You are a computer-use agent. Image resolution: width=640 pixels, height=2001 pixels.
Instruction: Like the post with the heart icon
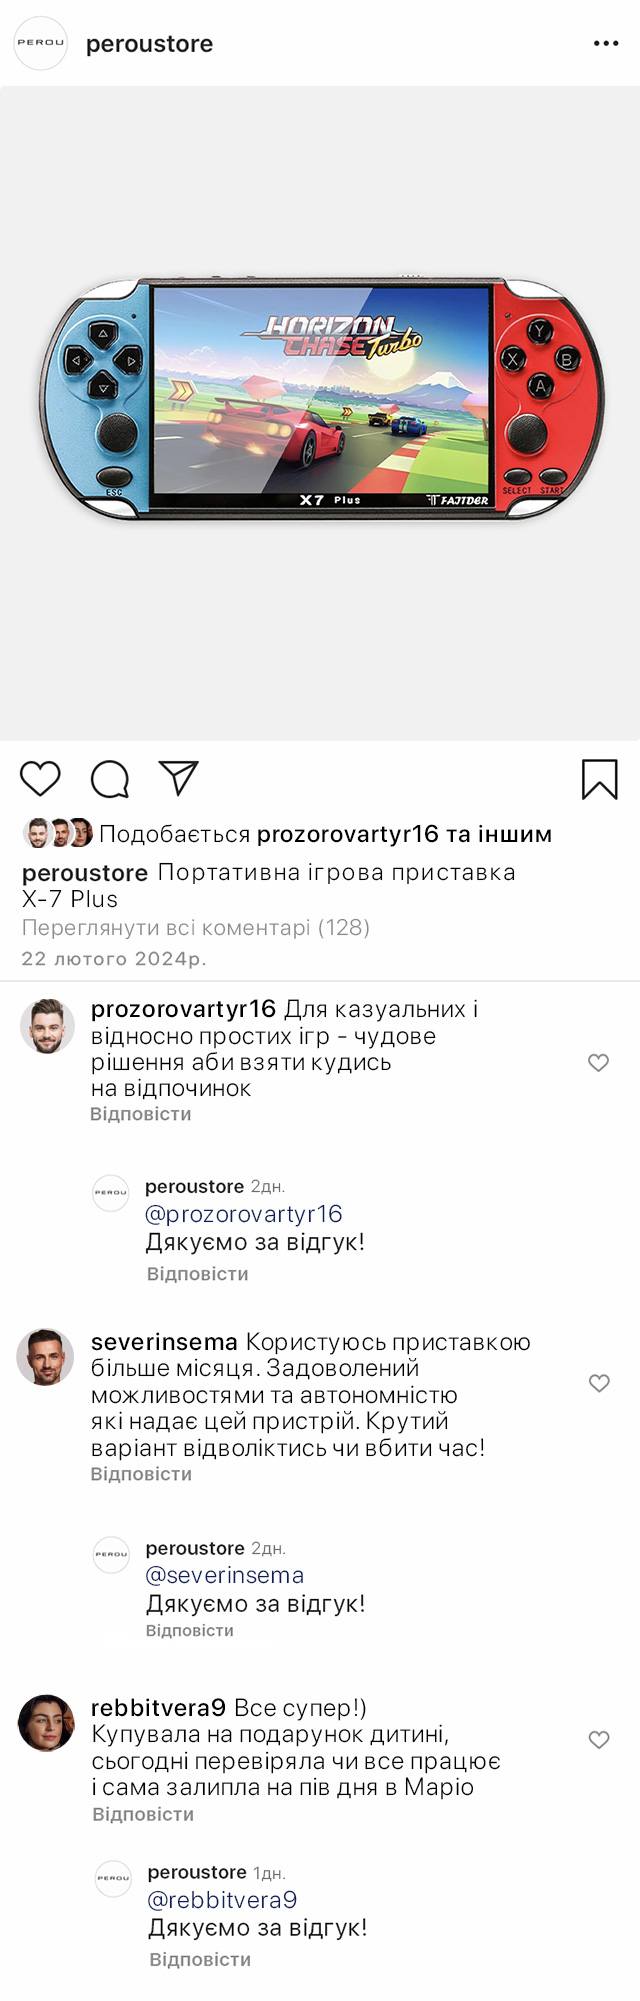point(41,778)
